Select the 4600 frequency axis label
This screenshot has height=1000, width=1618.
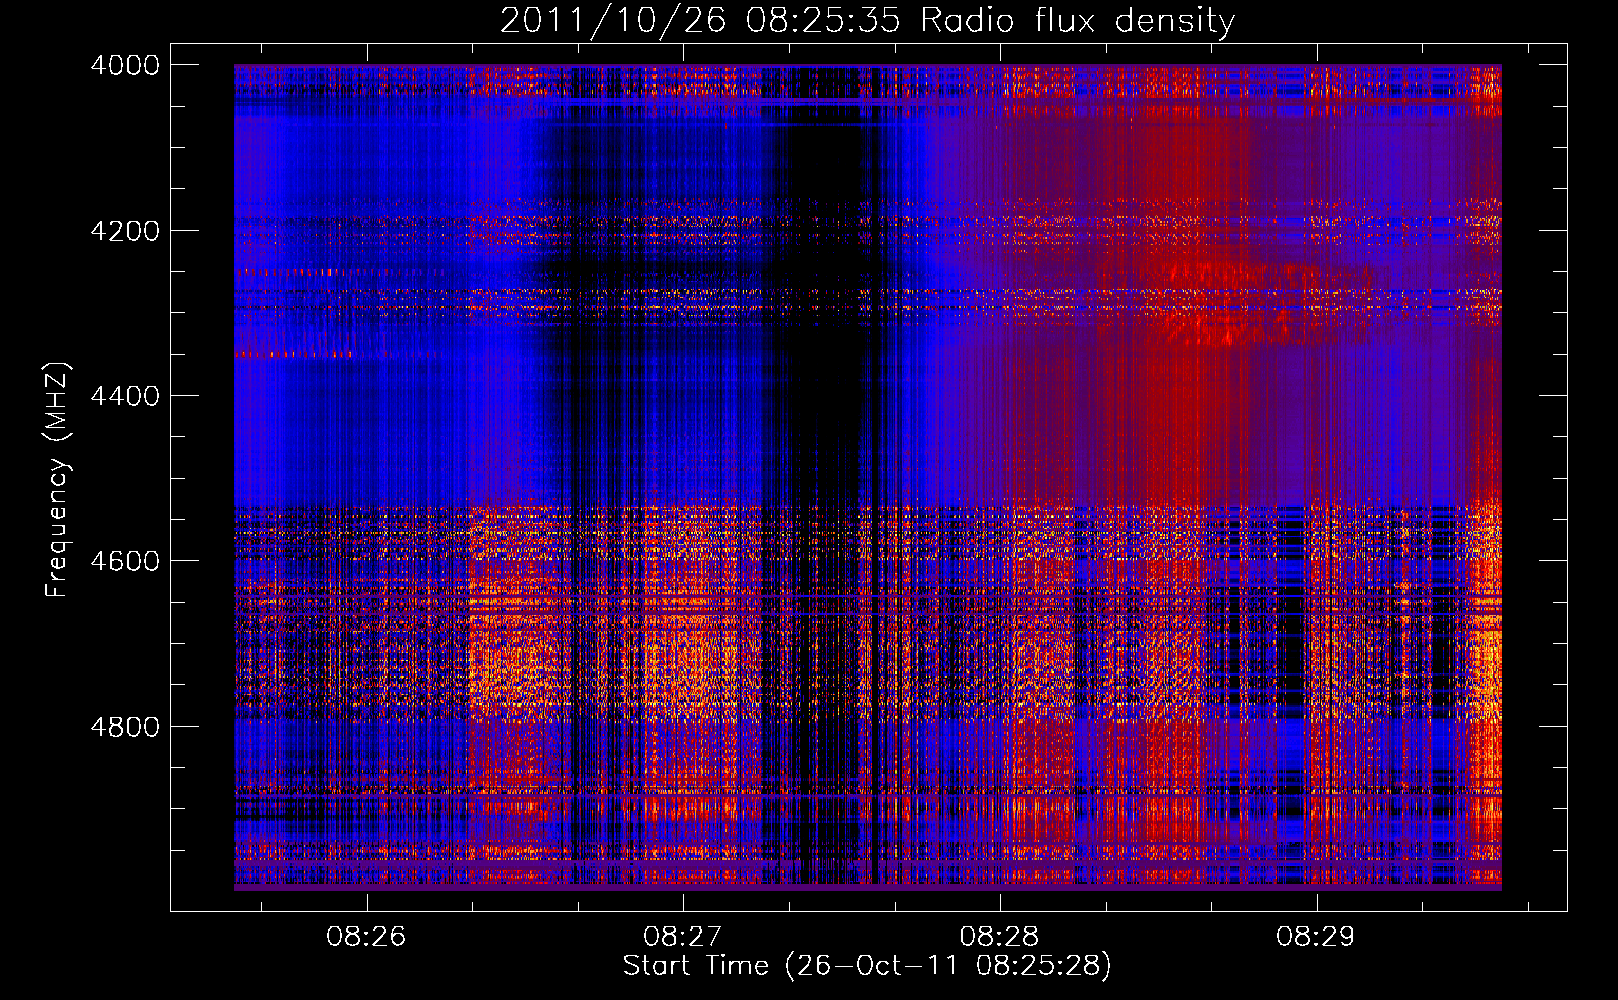pos(125,561)
